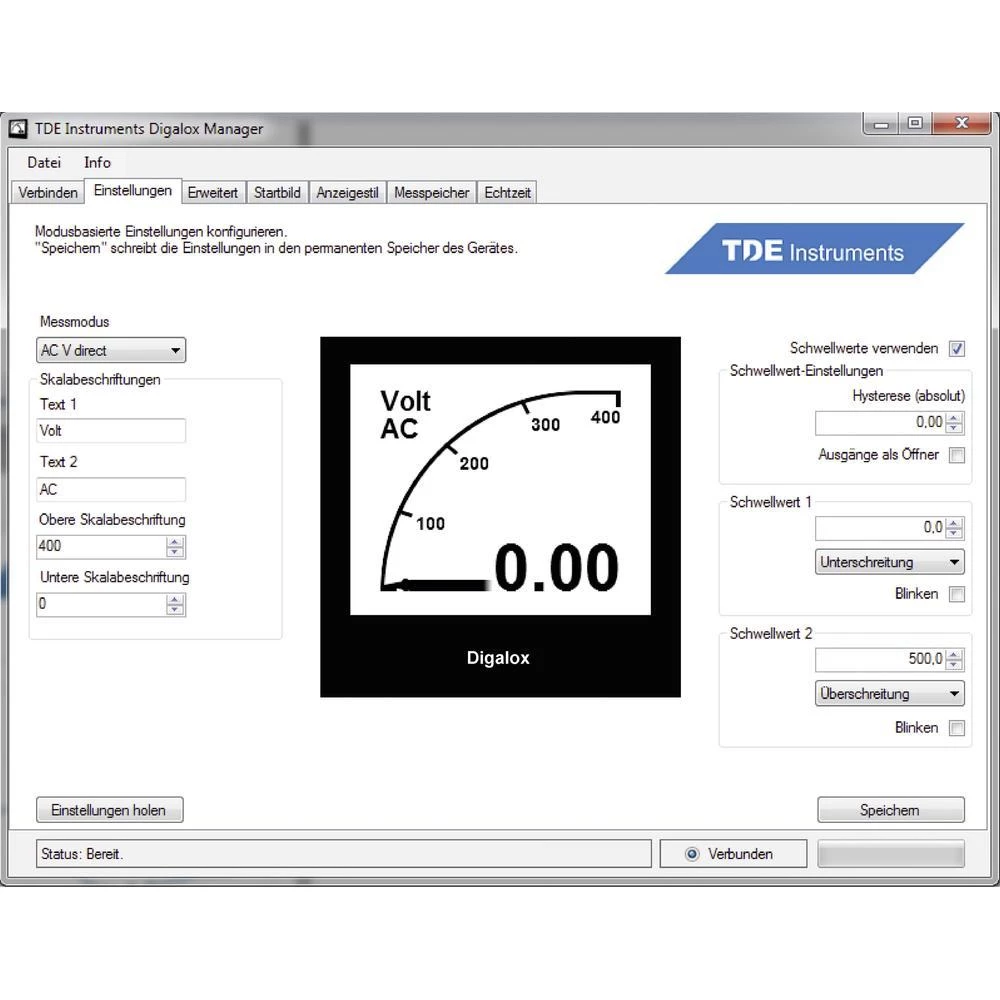Increase Obere Skalabeschriftung using up spinner arrow
Image resolution: width=1000 pixels, height=1000 pixels.
175,542
